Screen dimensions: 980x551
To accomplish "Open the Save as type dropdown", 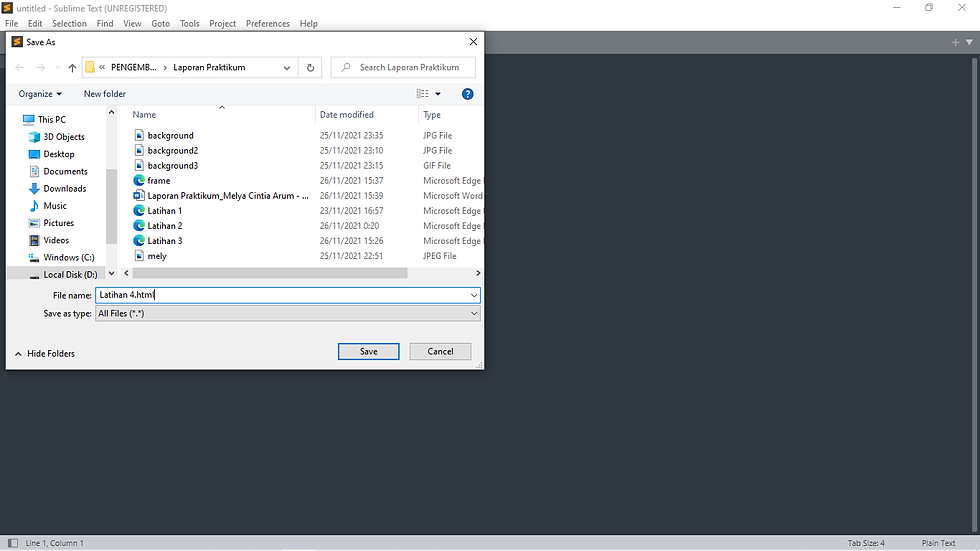I will (288, 314).
